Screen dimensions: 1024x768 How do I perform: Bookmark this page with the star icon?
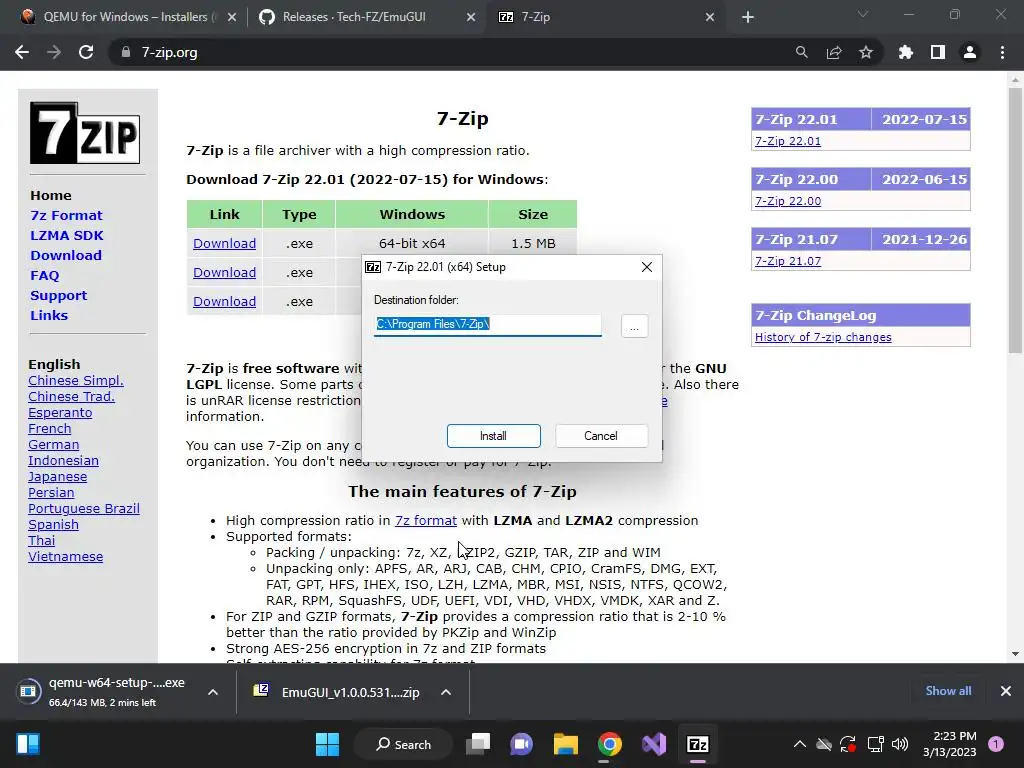click(866, 52)
